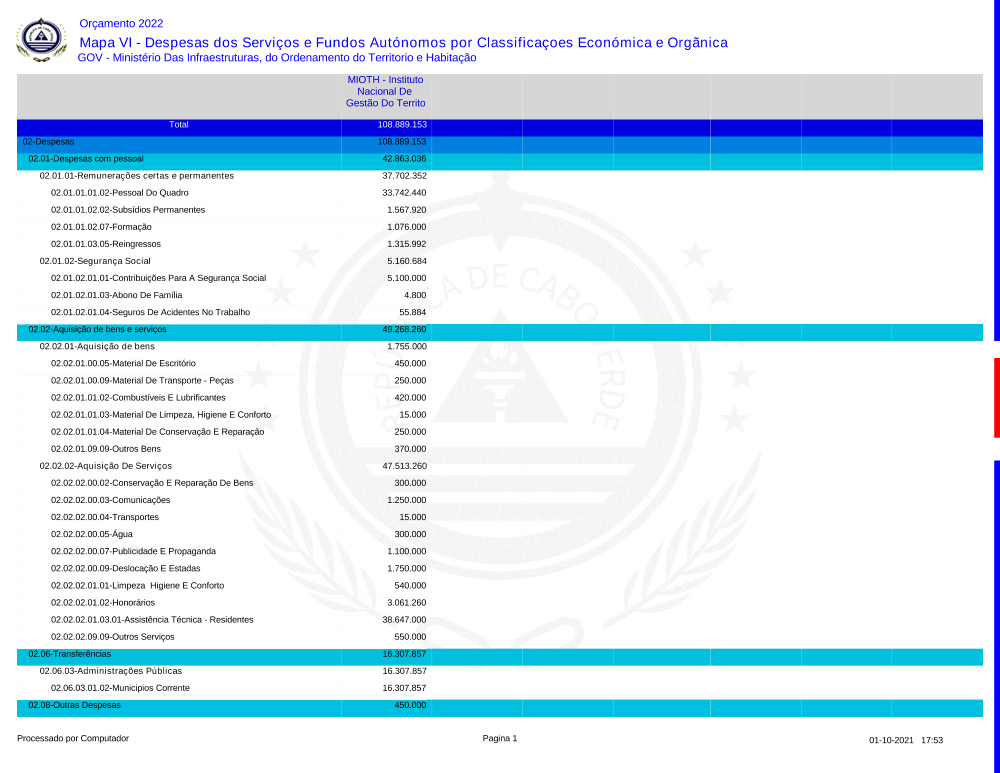1000x773 pixels.
Task: Select the Pessoal Do Quadro line
Action: pyautogui.click(x=119, y=193)
